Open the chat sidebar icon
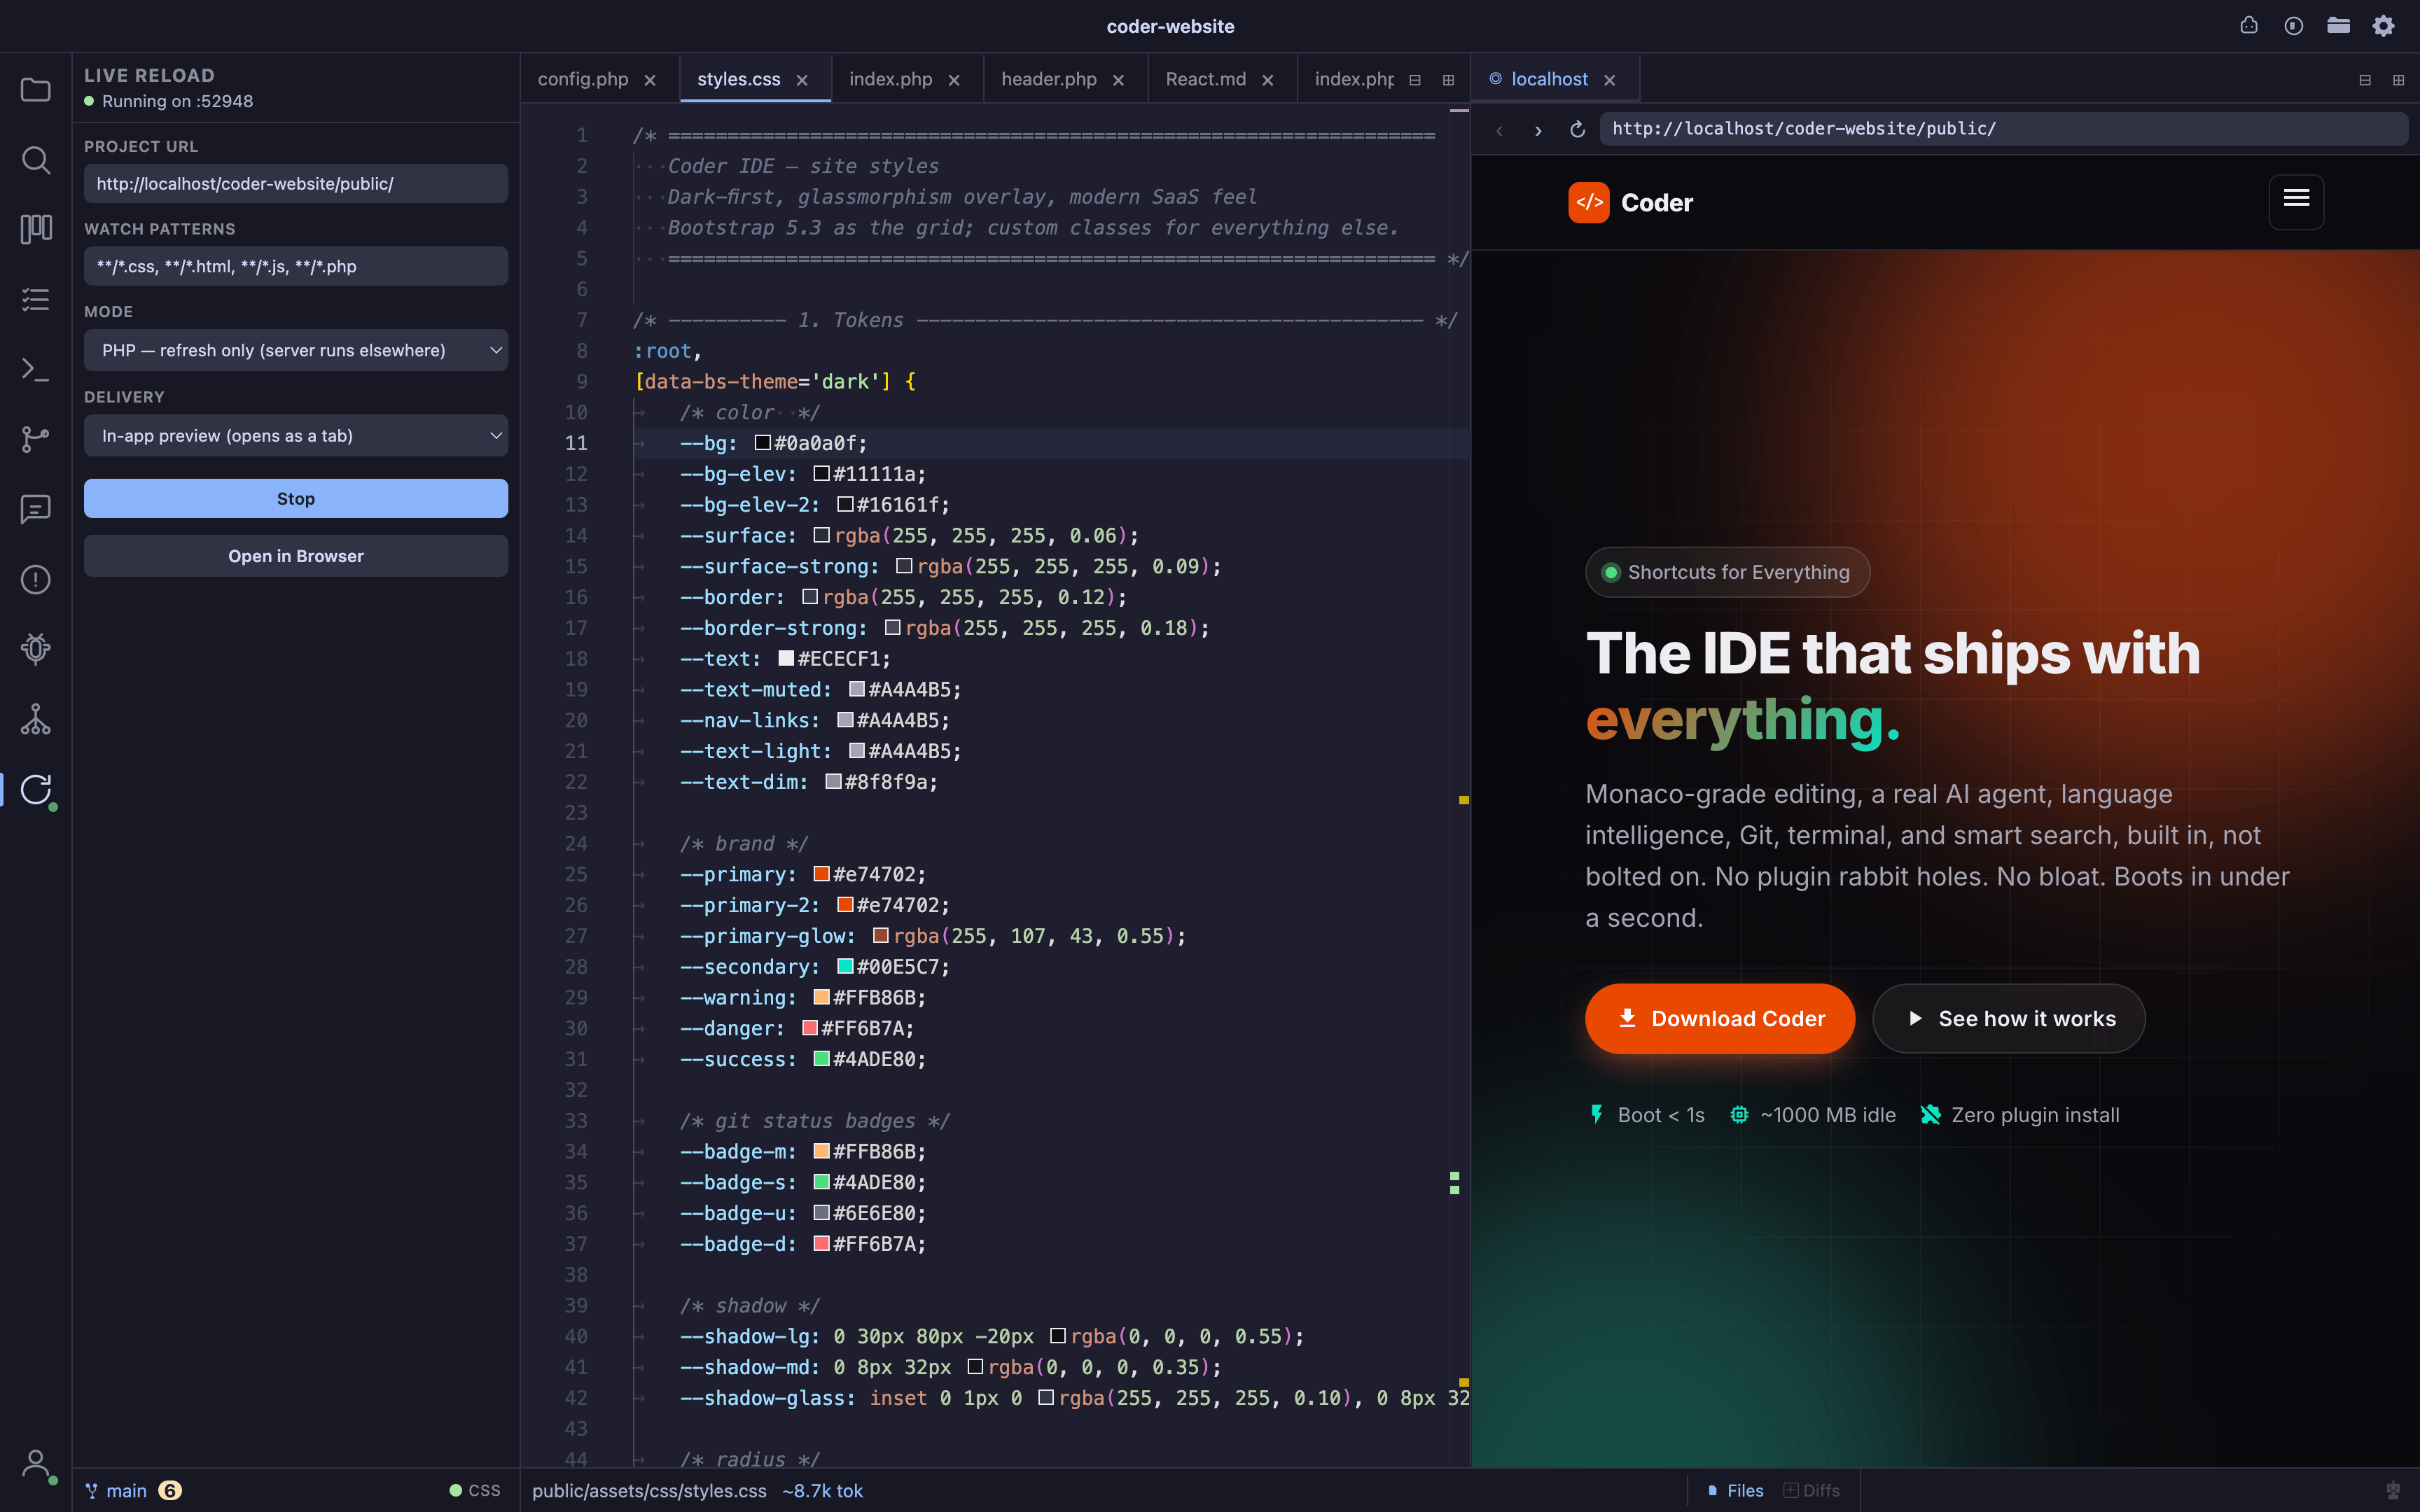2420x1512 pixels. click(x=36, y=509)
